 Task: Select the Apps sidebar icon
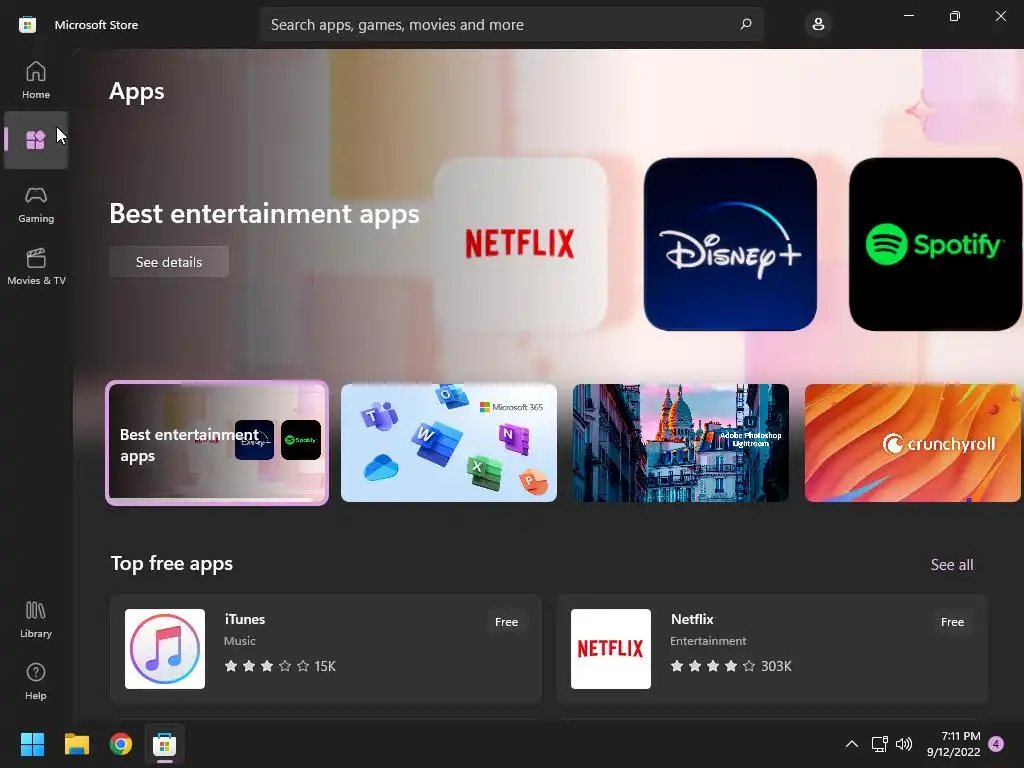click(x=36, y=140)
